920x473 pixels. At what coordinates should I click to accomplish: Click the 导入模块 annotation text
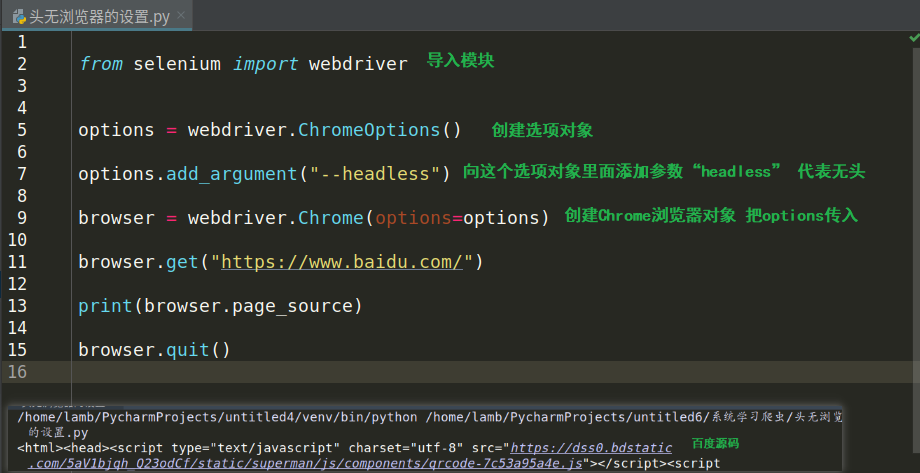461,60
